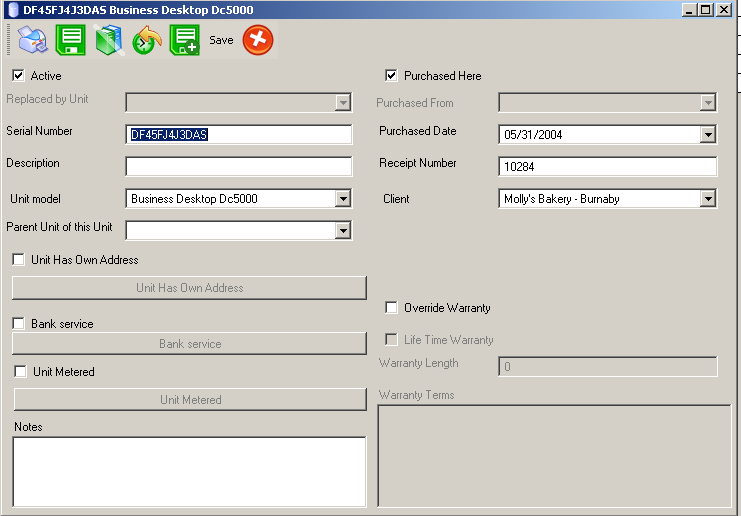
Task: Click the Serial Number input field
Action: tap(239, 135)
